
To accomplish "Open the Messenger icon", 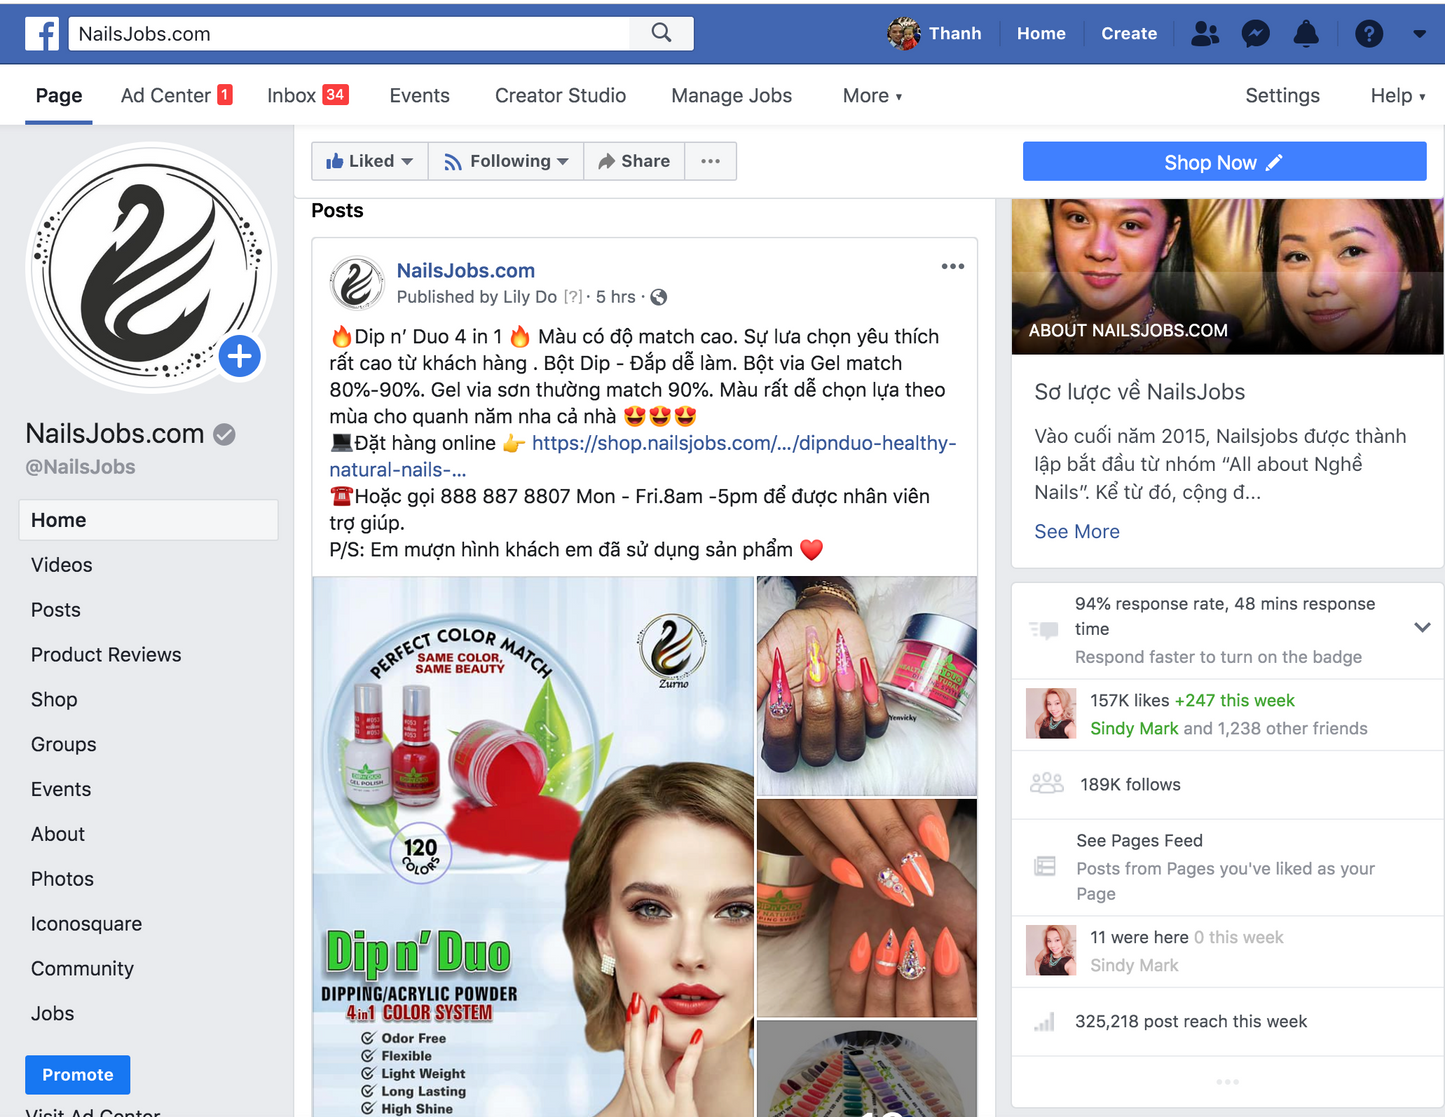I will (x=1255, y=33).
